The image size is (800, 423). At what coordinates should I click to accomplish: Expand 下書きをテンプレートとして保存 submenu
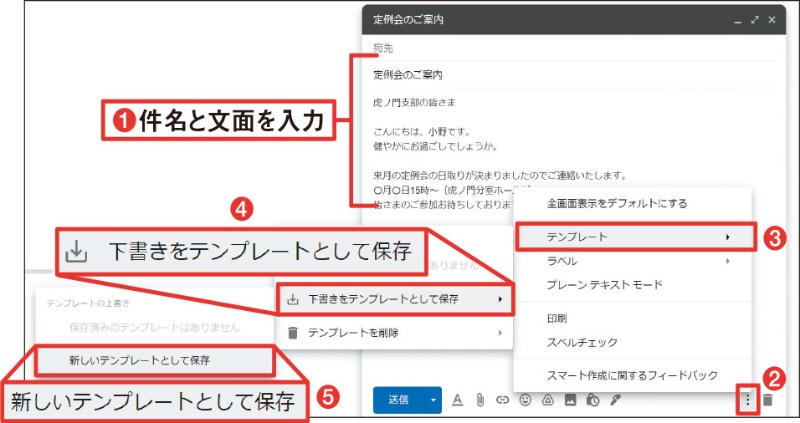(392, 298)
